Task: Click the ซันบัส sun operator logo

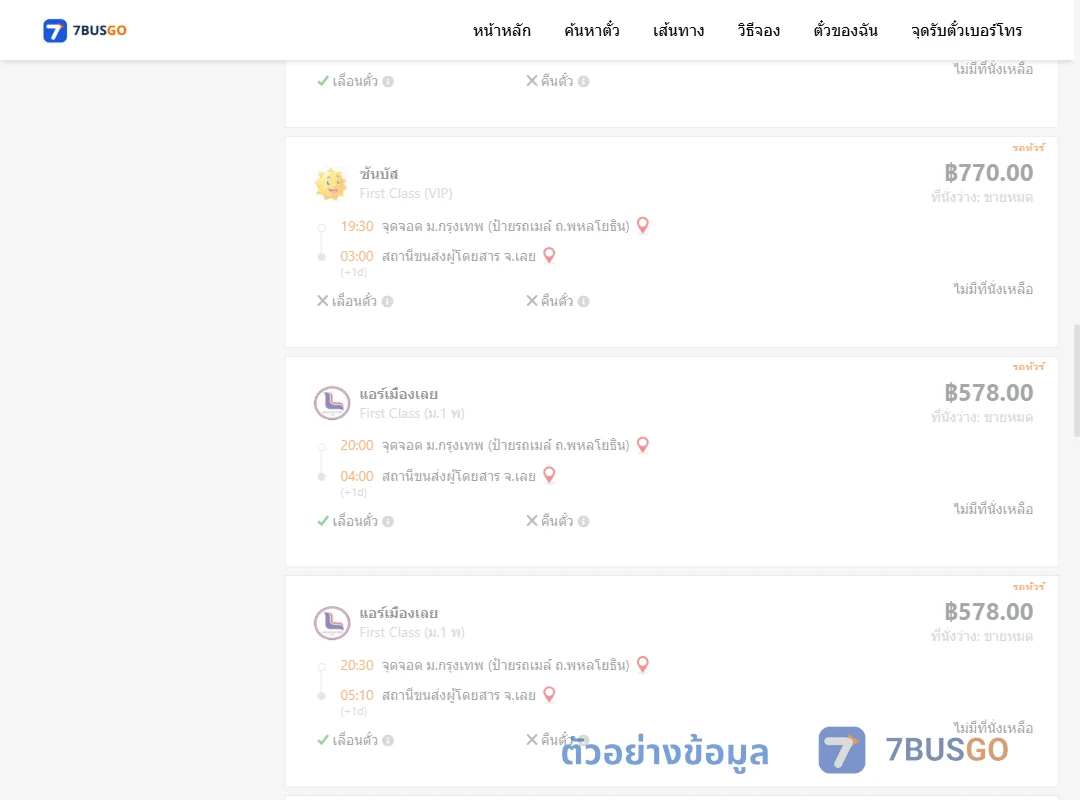Action: click(x=331, y=184)
